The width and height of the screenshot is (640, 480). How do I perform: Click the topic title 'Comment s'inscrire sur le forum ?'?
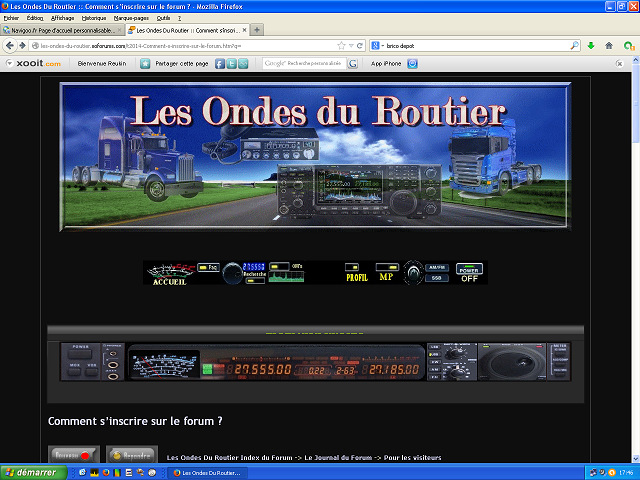135,421
